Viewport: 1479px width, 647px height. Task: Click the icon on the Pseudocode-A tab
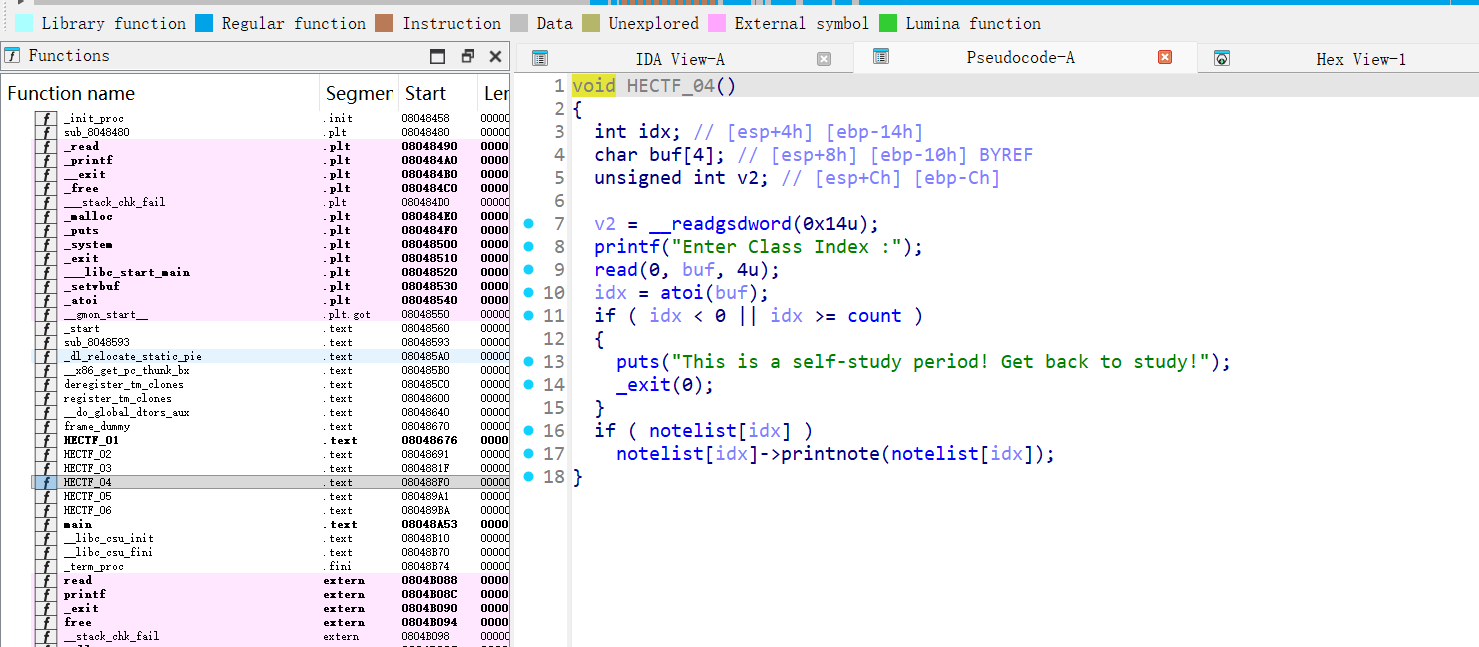880,58
